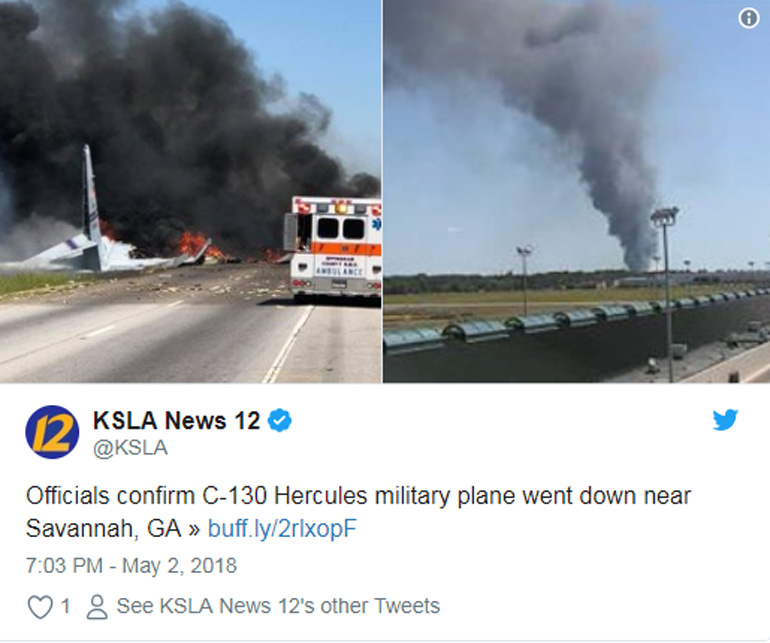Open the 7:03 PM - May 2, 2018 timestamp
Viewport: 770px width, 643px height.
pyautogui.click(x=131, y=565)
